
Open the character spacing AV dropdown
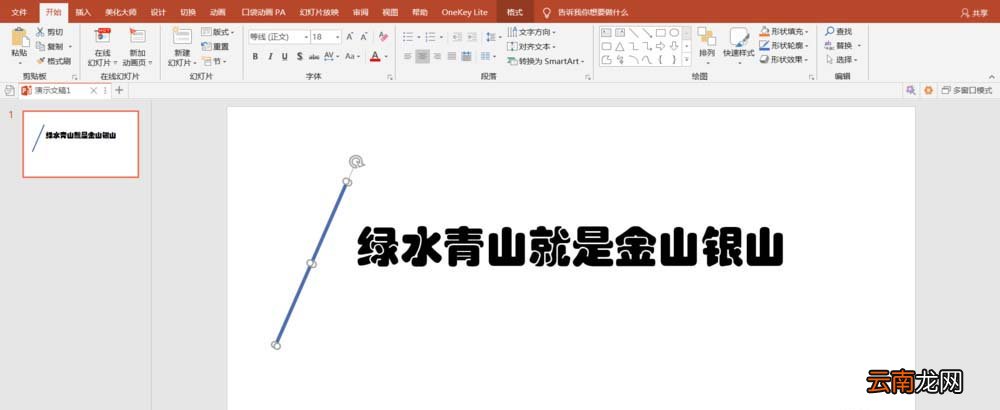tap(332, 57)
